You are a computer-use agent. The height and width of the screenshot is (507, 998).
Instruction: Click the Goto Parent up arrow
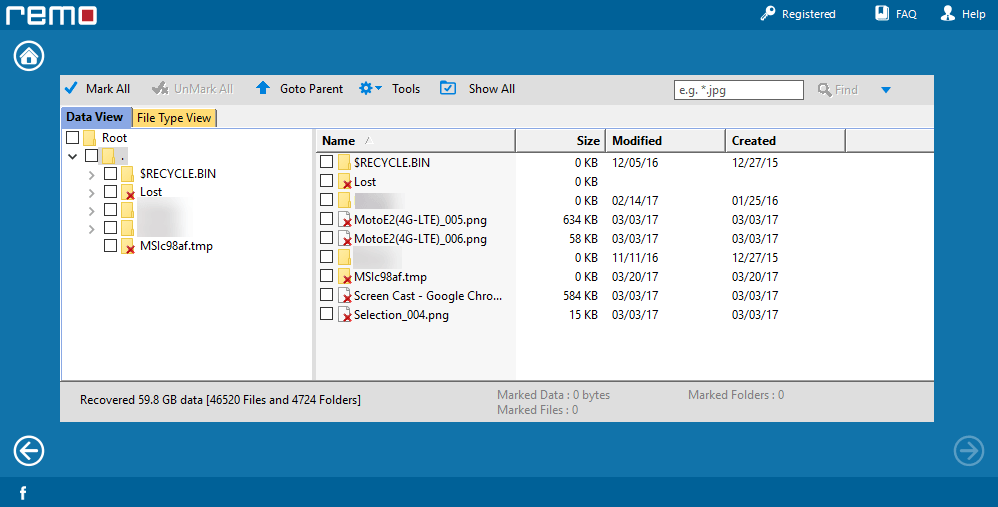click(x=263, y=88)
